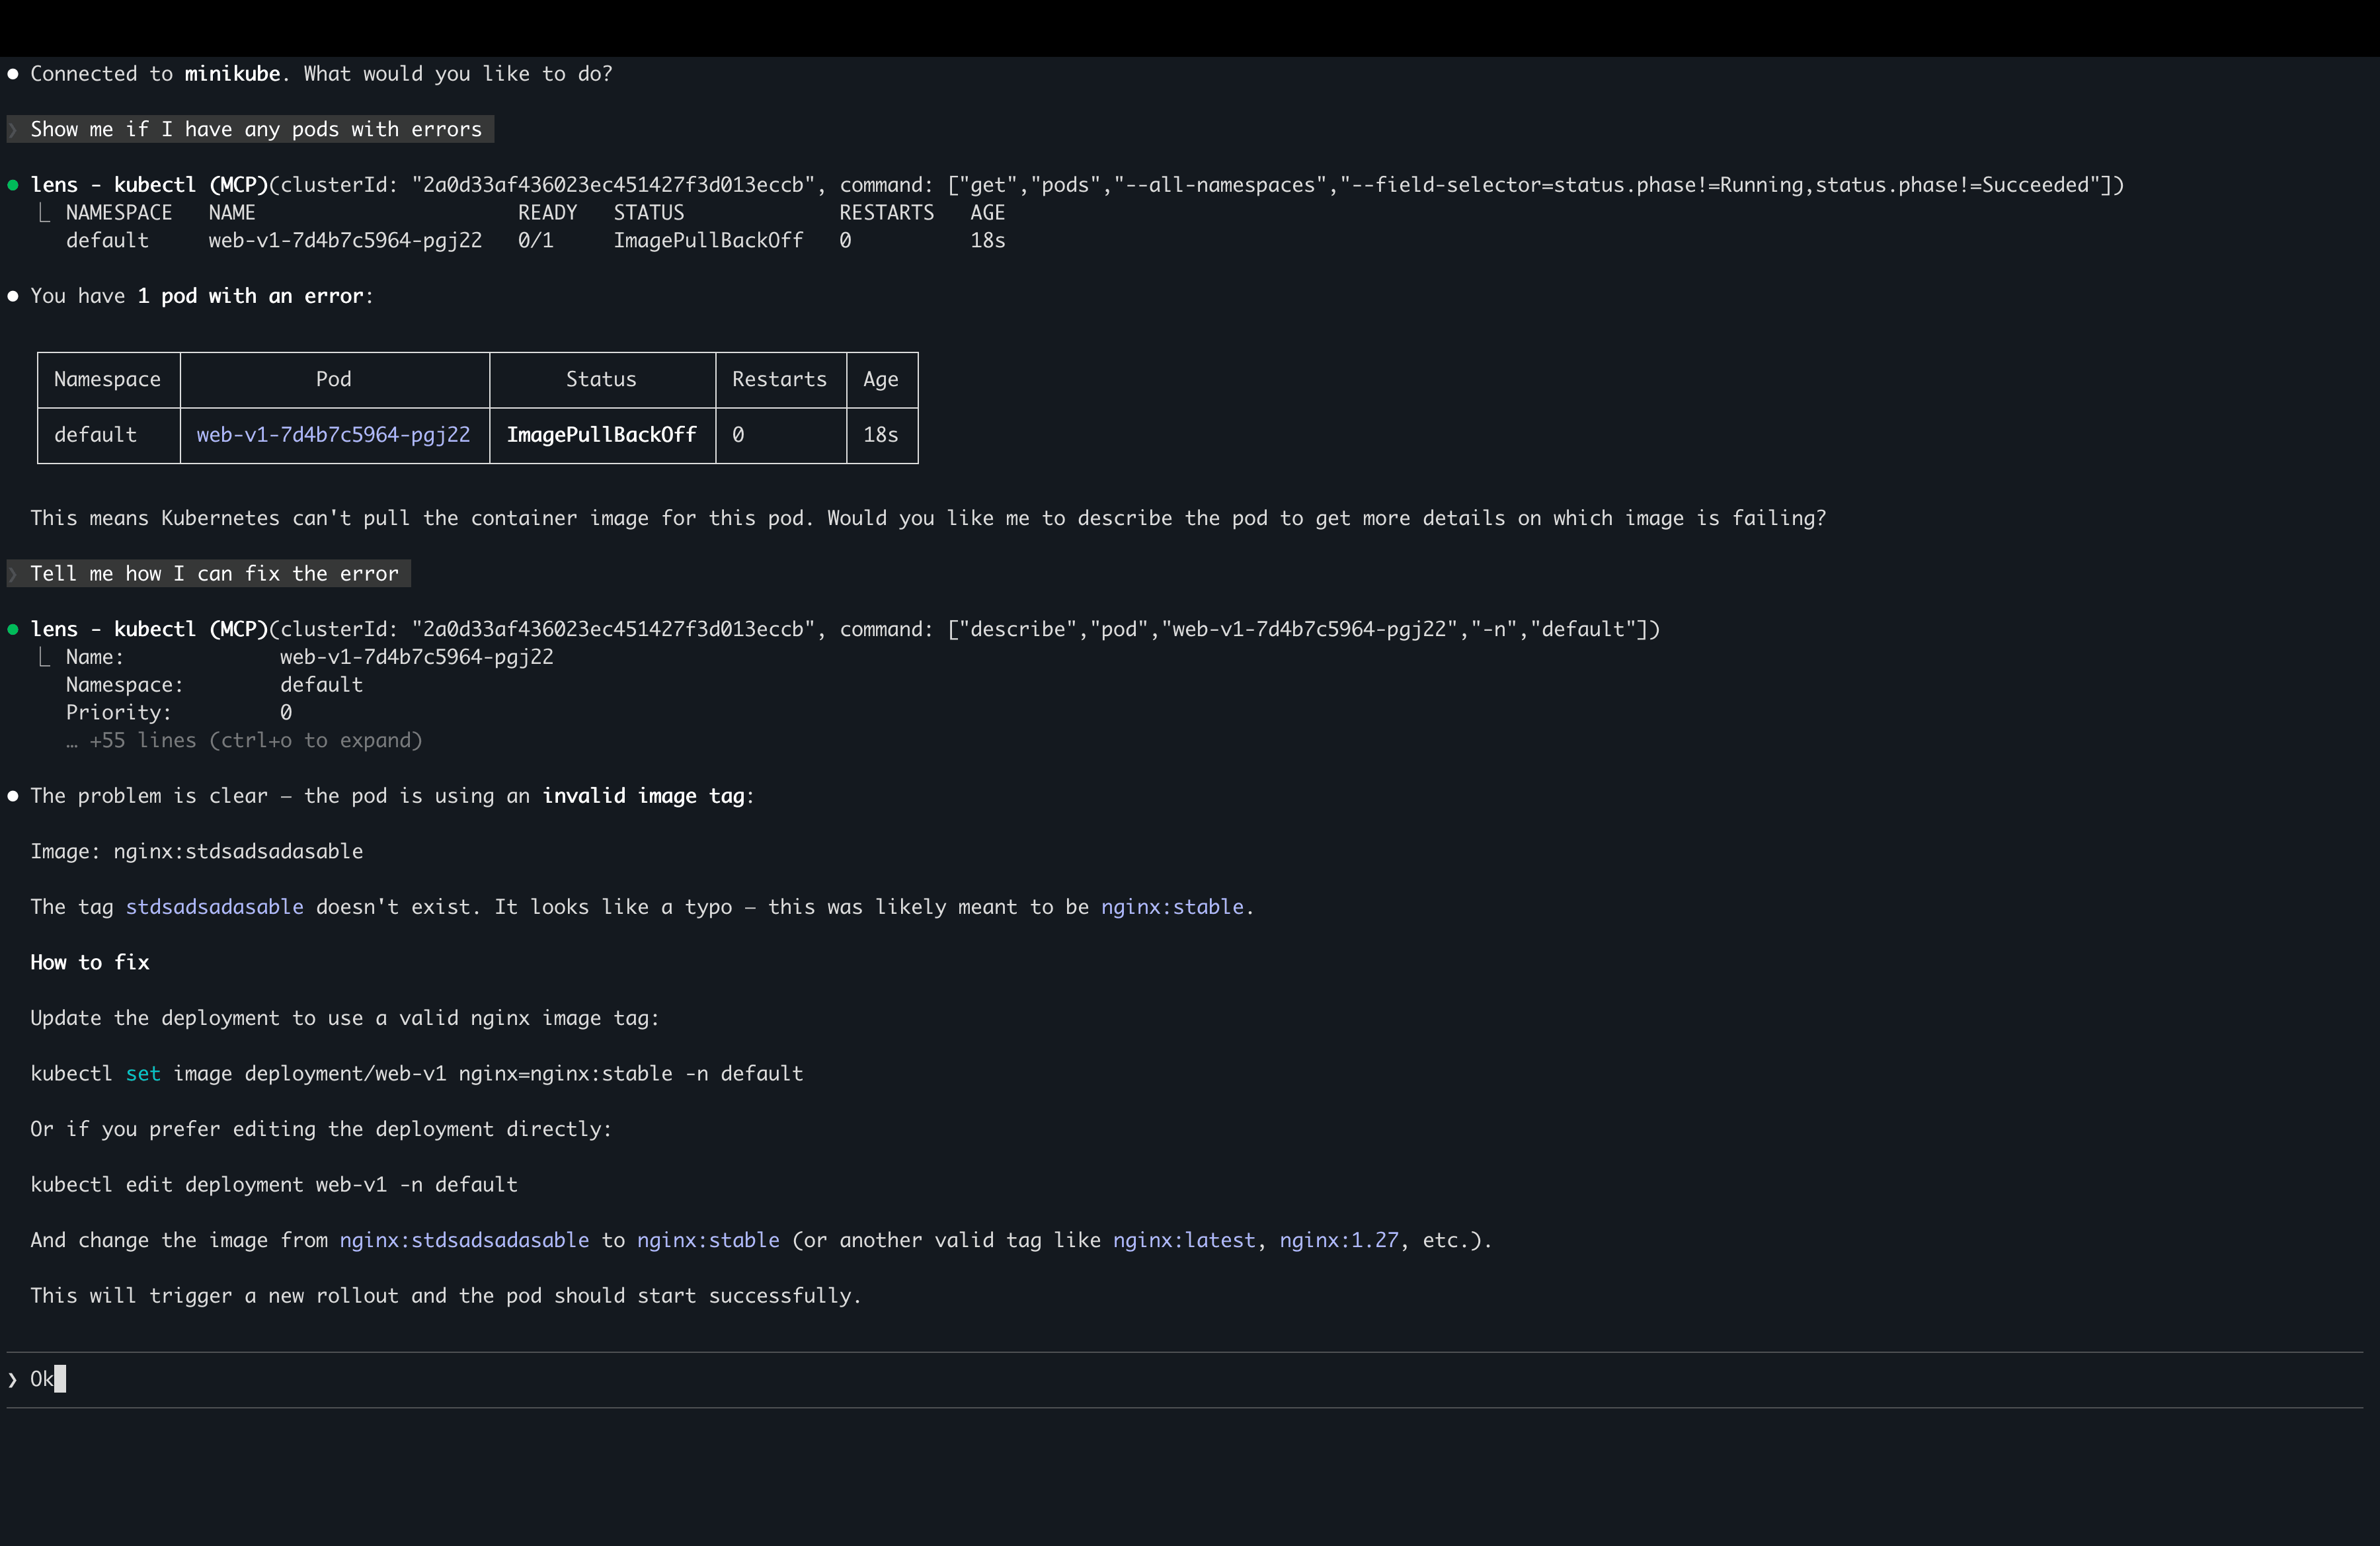Click the nginx:latest tag suggestion
The image size is (2380, 1546).
pos(1184,1240)
